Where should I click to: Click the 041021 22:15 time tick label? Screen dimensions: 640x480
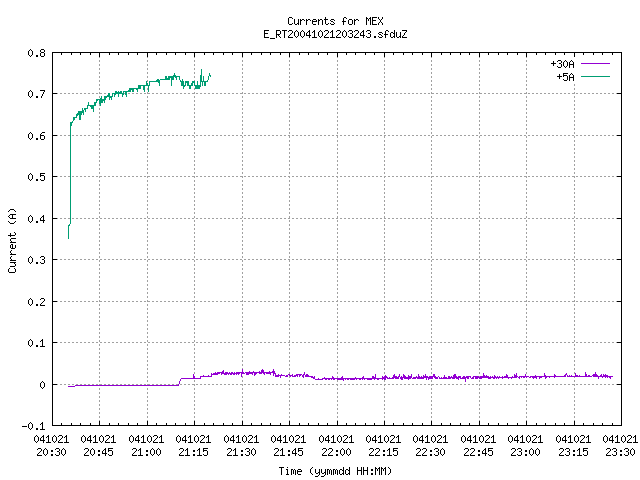coord(383,446)
